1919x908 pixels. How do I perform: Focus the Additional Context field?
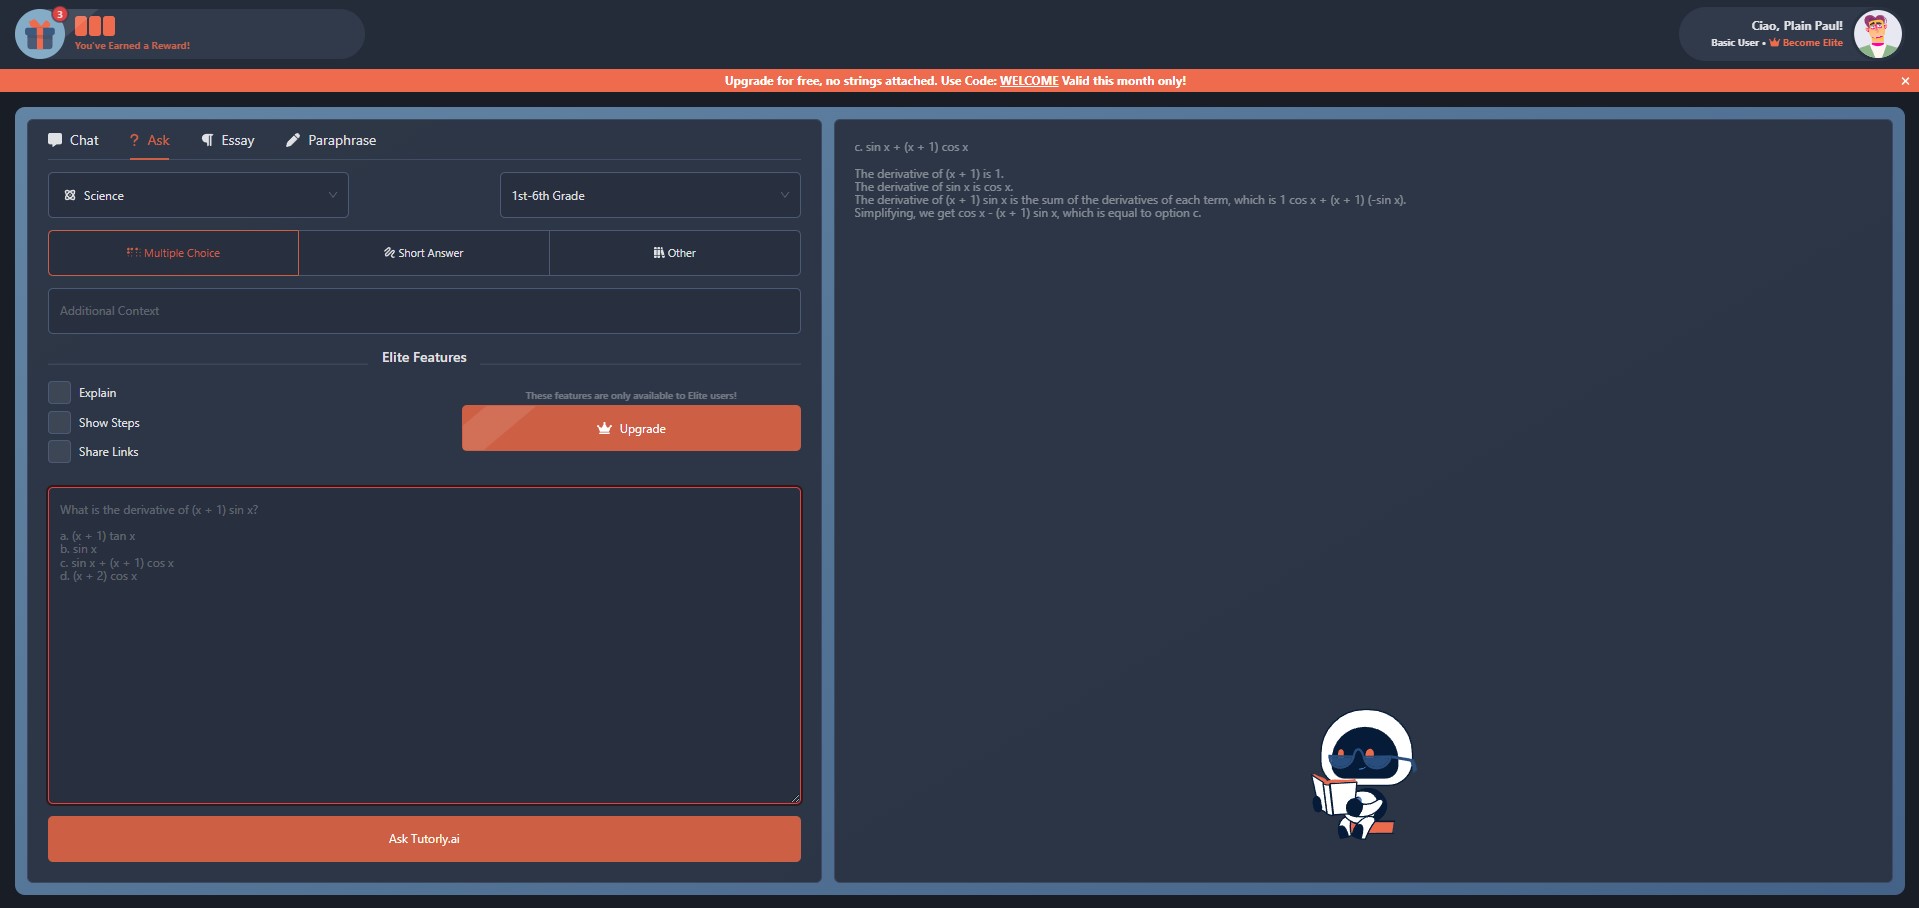pos(424,311)
